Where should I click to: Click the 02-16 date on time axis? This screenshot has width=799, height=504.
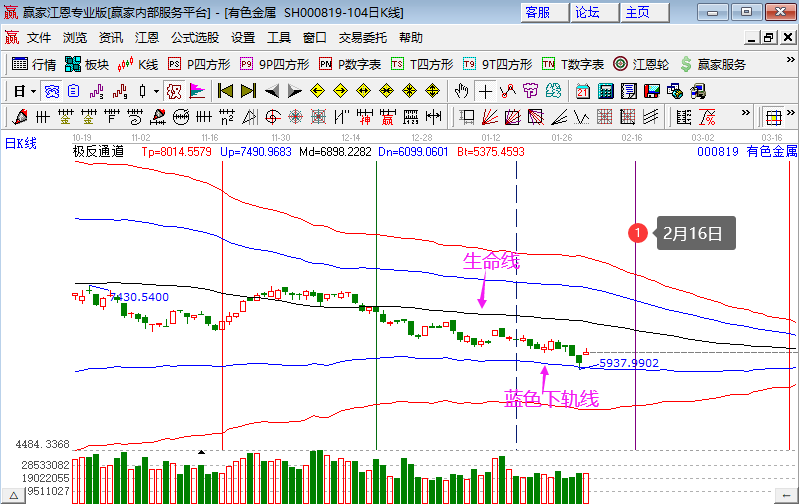pyautogui.click(x=632, y=138)
